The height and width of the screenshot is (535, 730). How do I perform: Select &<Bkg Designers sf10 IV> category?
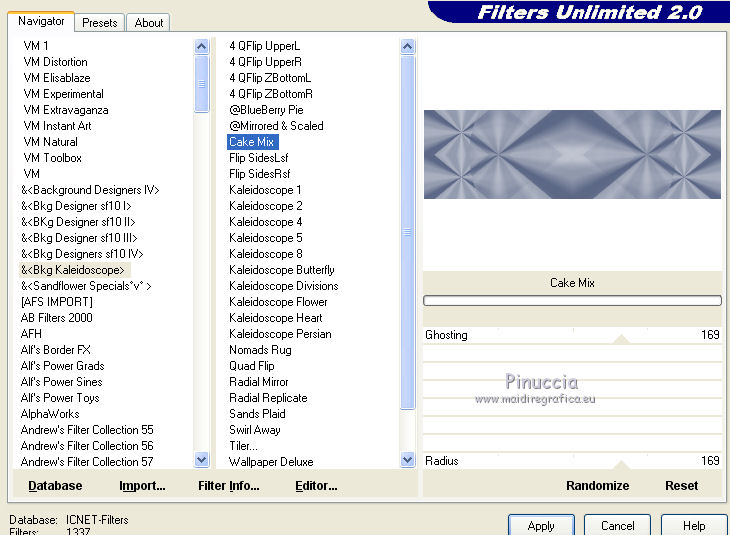click(x=82, y=254)
